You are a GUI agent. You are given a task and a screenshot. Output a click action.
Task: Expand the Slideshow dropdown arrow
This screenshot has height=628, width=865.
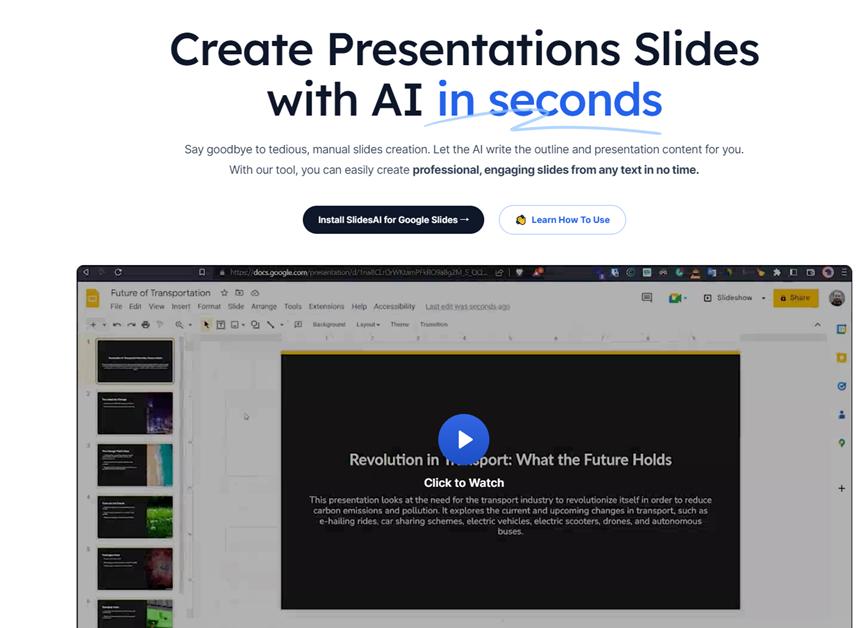coord(763,298)
